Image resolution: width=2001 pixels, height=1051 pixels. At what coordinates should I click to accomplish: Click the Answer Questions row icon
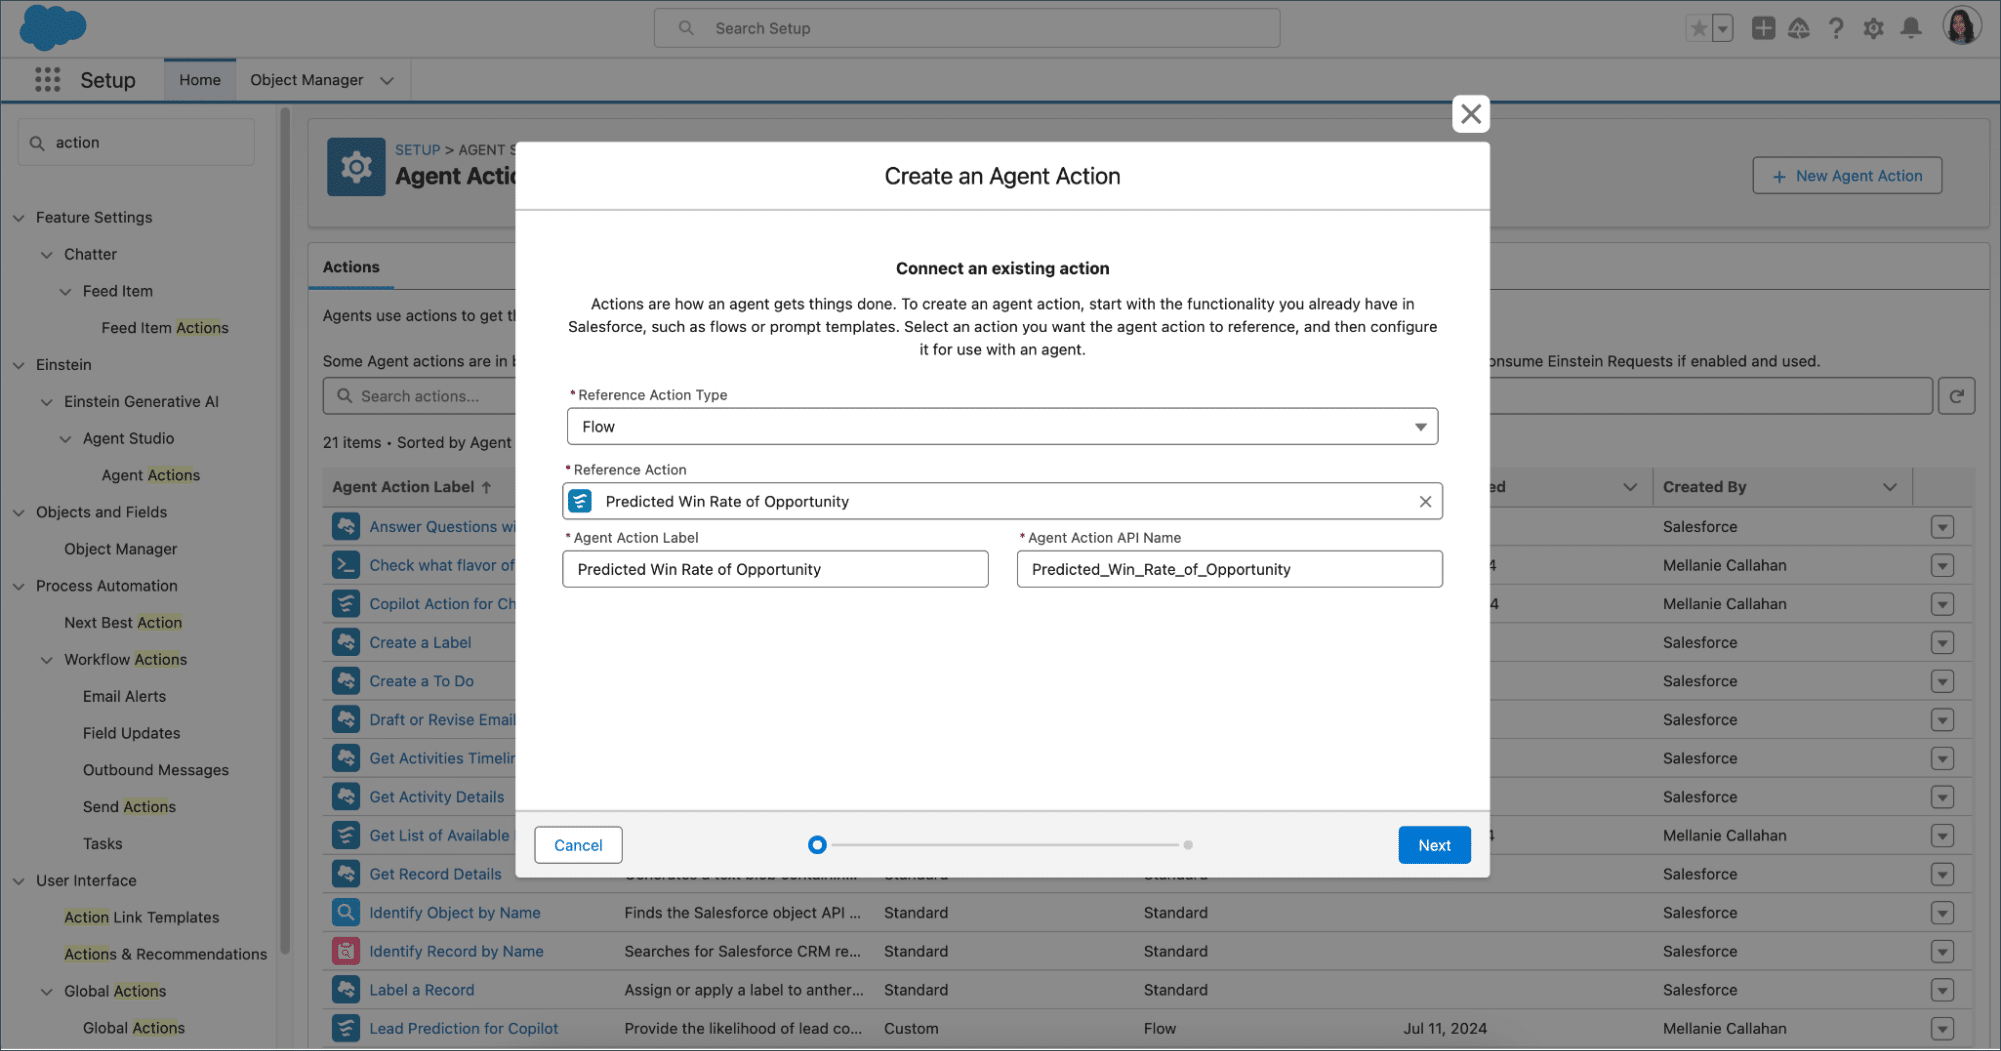point(346,526)
